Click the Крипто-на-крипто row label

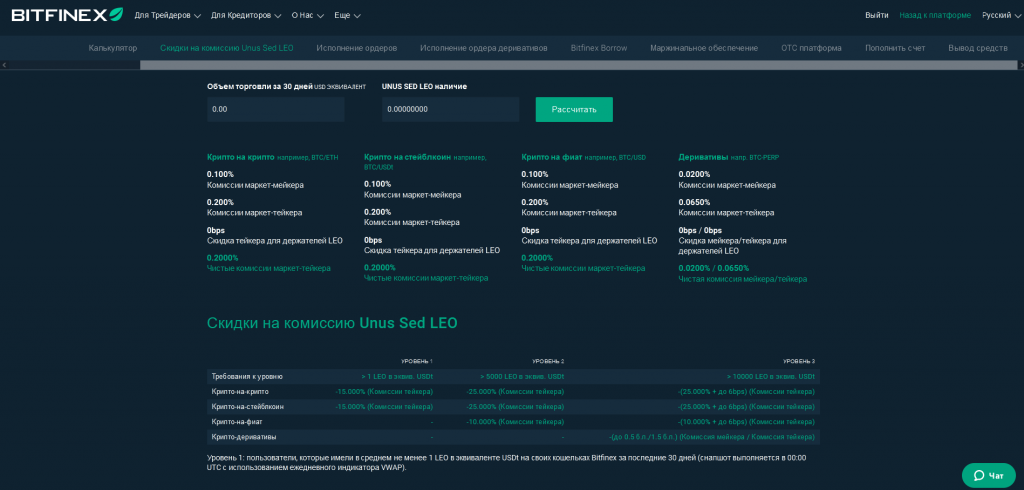click(240, 392)
